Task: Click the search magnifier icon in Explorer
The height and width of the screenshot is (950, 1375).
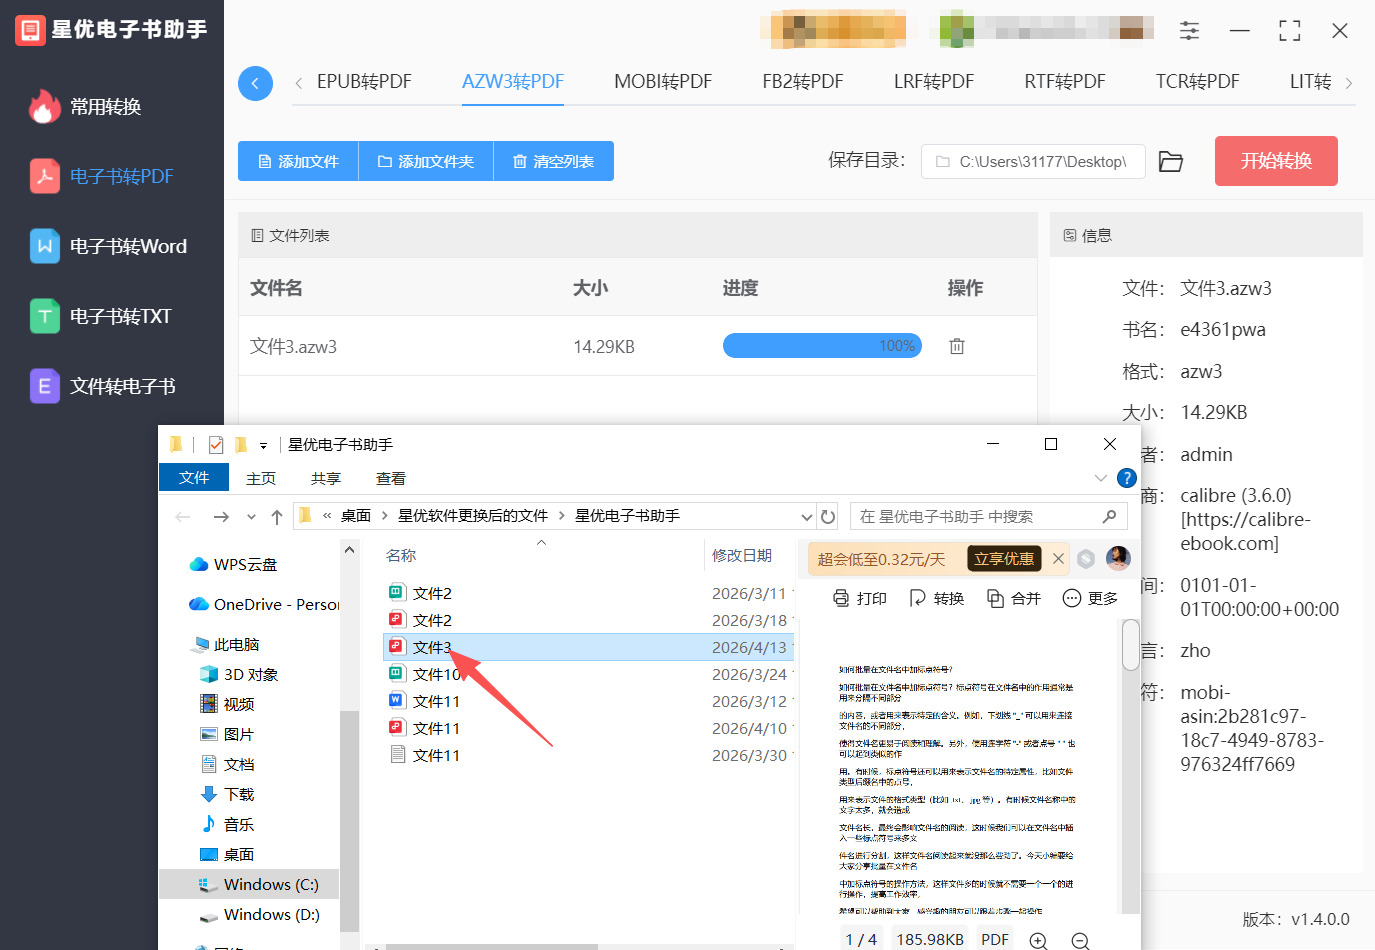Action: (x=1109, y=516)
